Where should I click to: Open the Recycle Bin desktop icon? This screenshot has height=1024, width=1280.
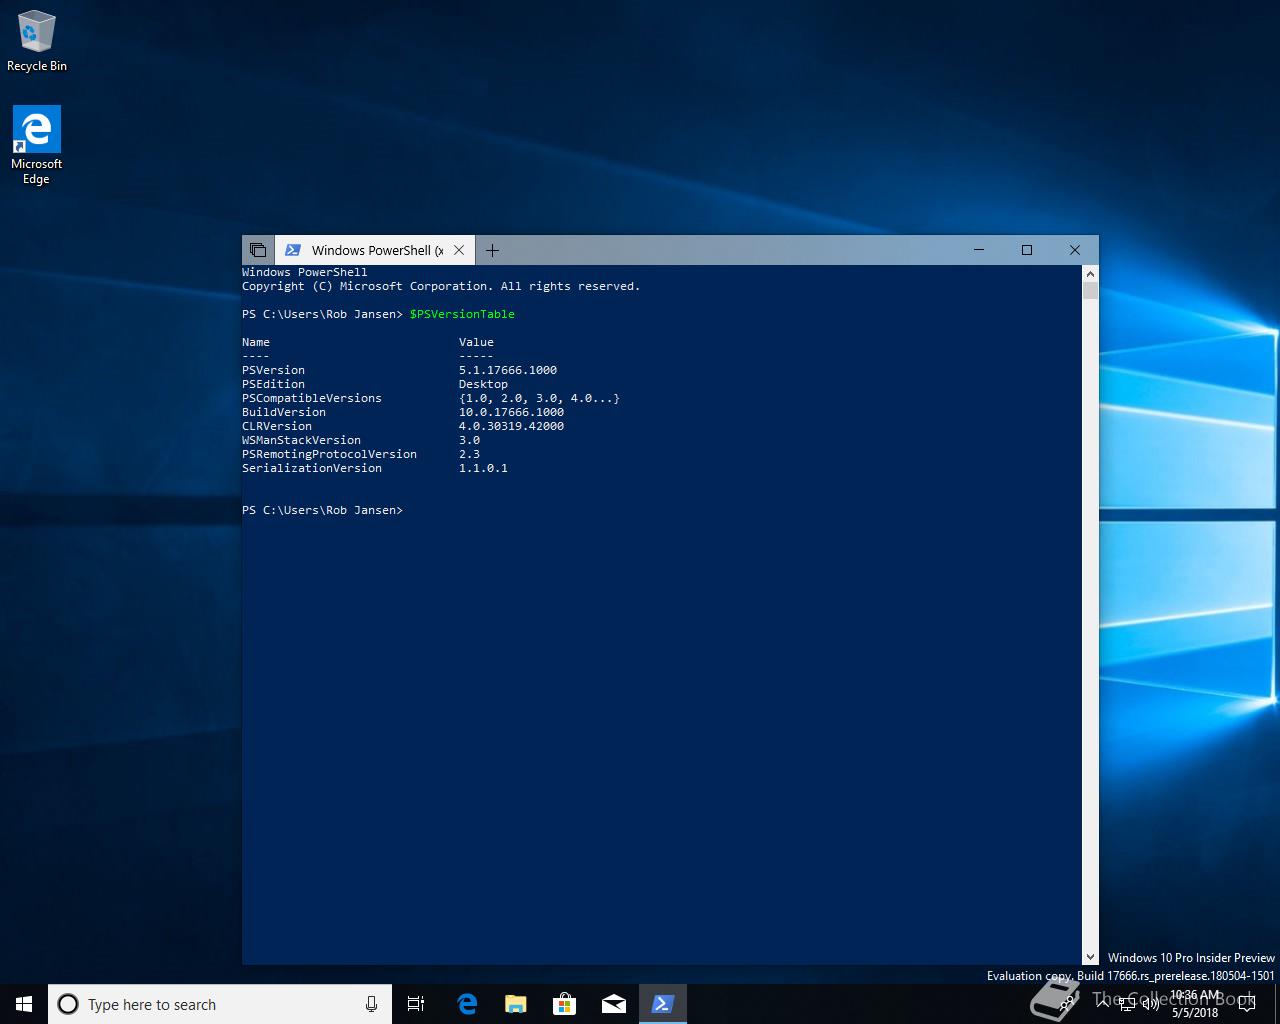37,41
